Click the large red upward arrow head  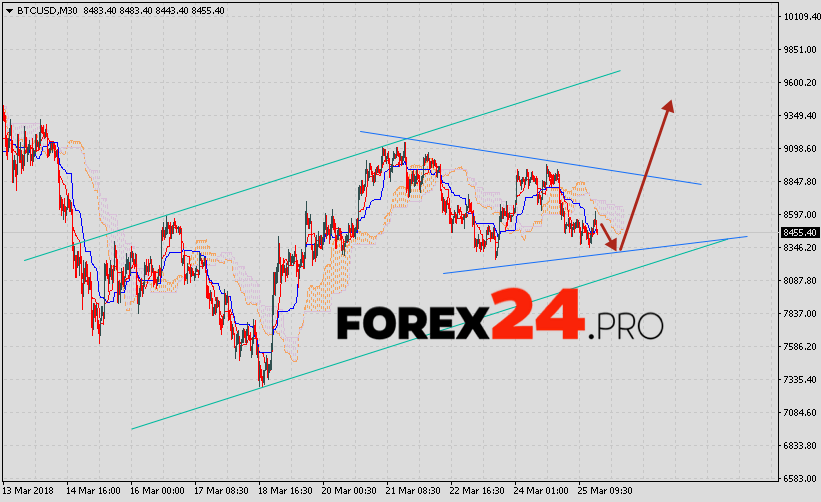click(x=669, y=105)
